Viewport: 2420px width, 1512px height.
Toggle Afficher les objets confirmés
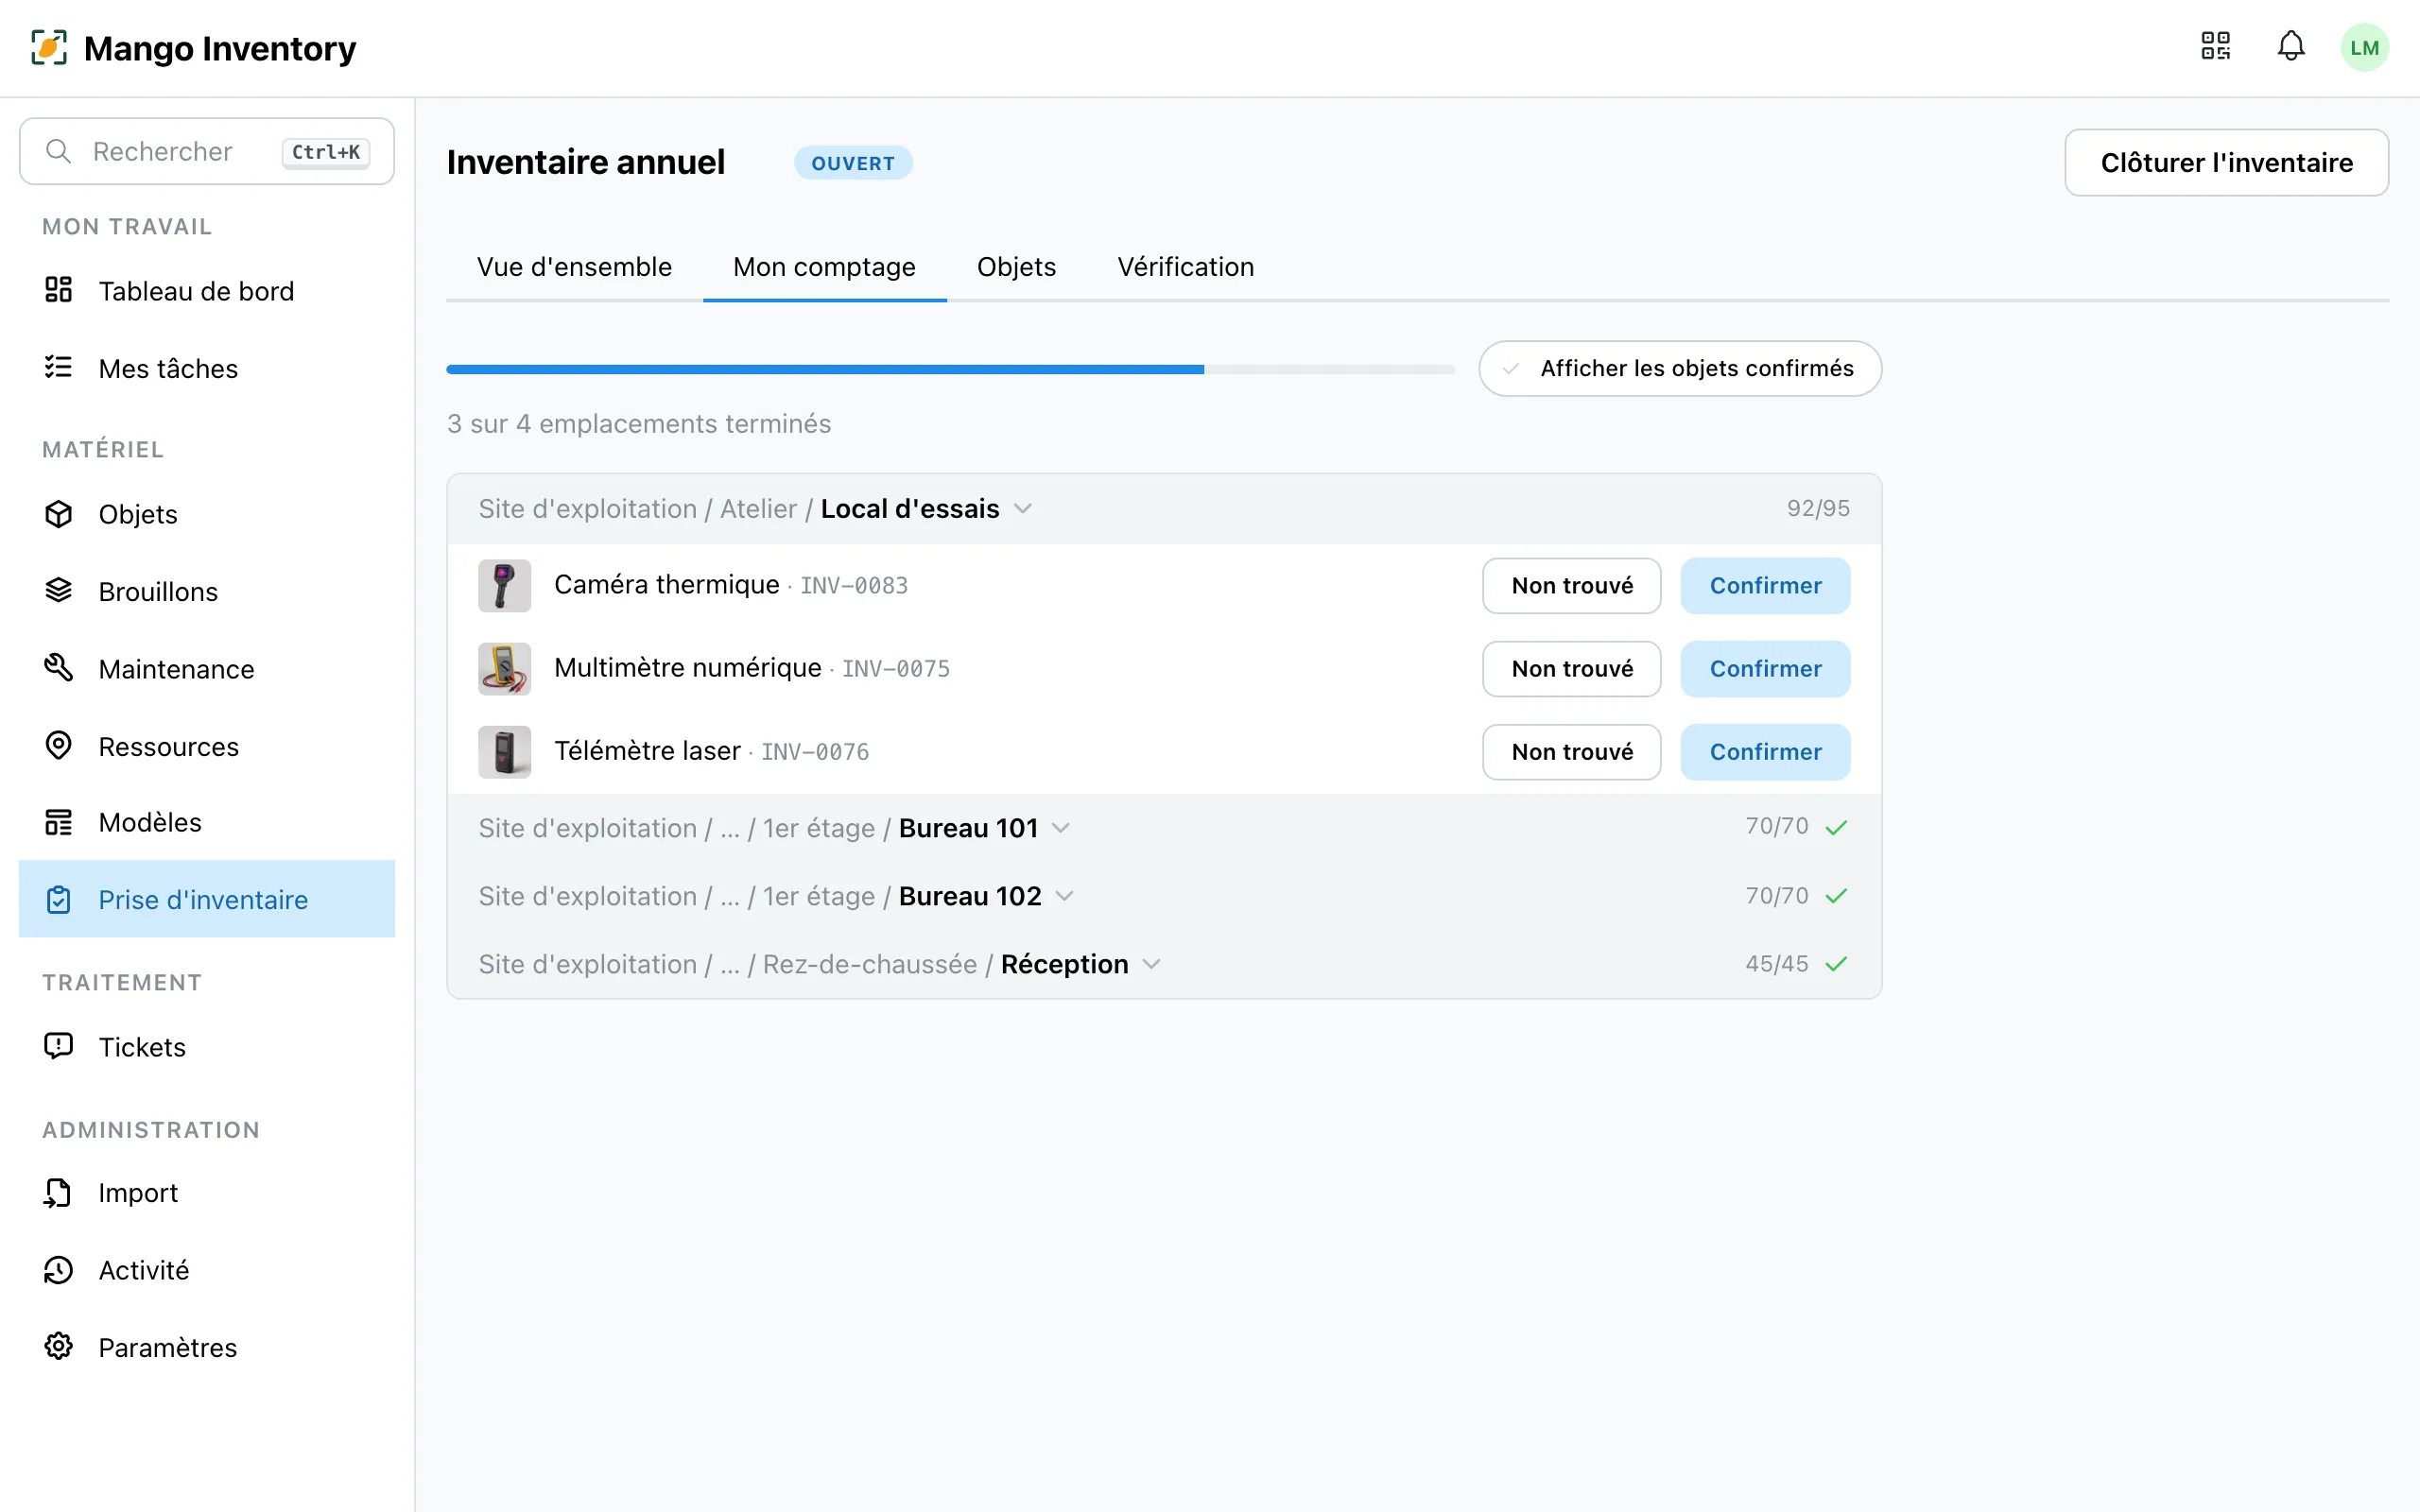coord(1680,368)
